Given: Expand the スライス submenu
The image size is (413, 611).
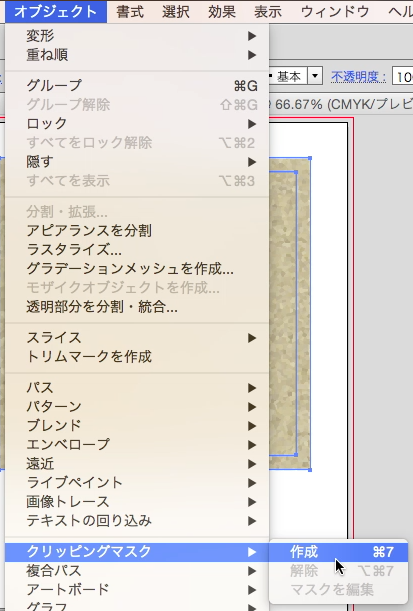Looking at the screenshot, I should pyautogui.click(x=137, y=338).
